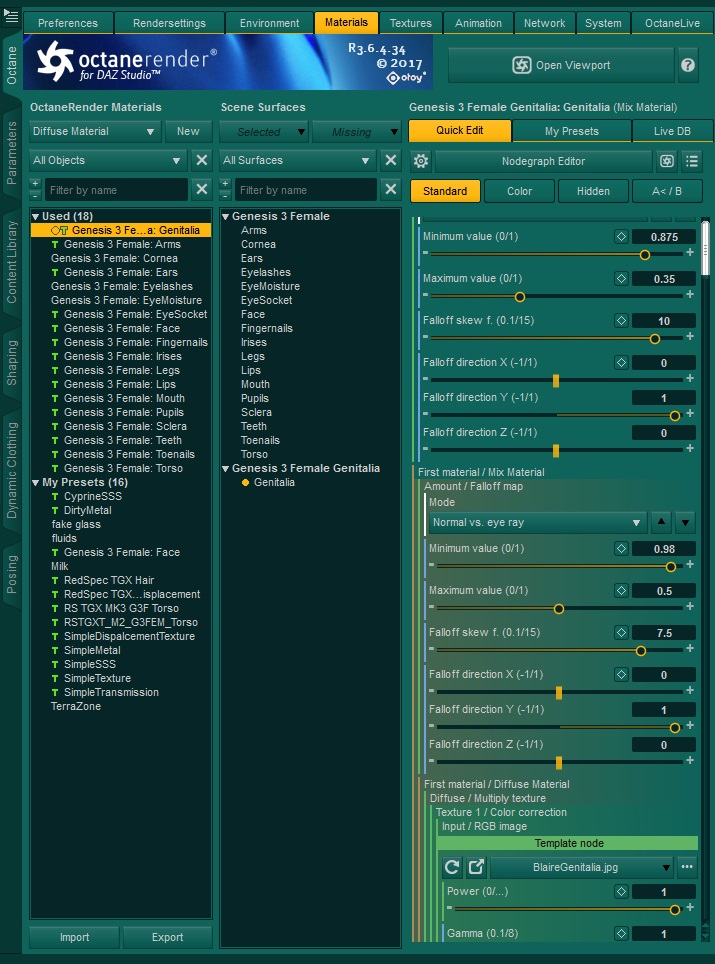Switch to the Preferences tab
715x964 pixels.
(68, 23)
